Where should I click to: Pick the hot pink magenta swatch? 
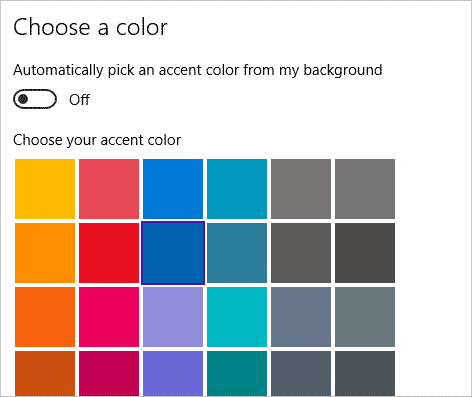tap(109, 317)
